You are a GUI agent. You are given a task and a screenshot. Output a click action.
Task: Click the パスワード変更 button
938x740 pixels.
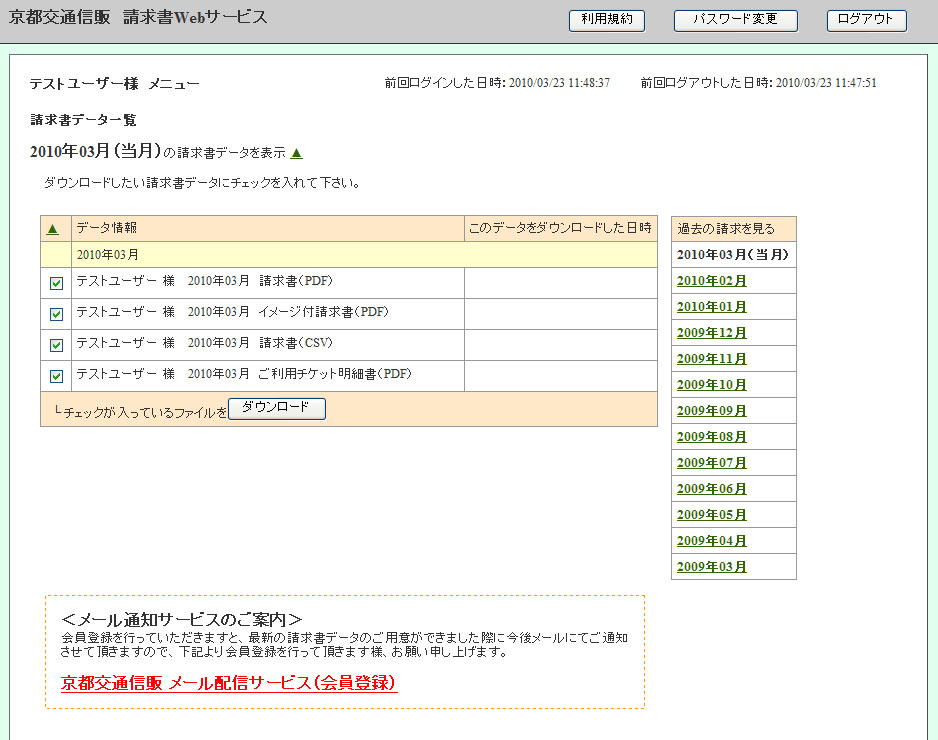click(735, 20)
